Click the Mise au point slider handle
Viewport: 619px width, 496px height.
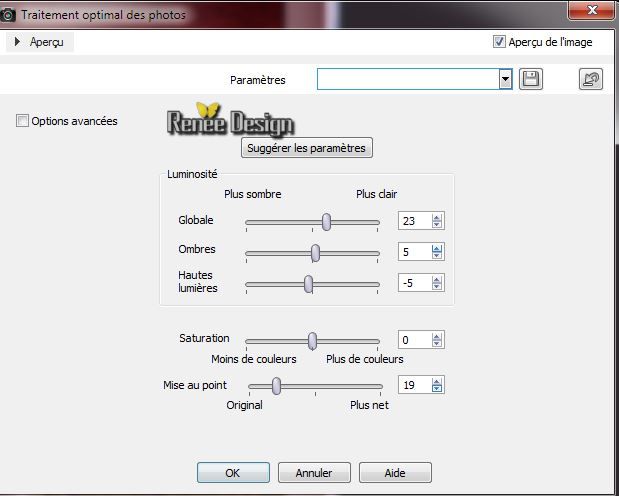click(x=276, y=386)
